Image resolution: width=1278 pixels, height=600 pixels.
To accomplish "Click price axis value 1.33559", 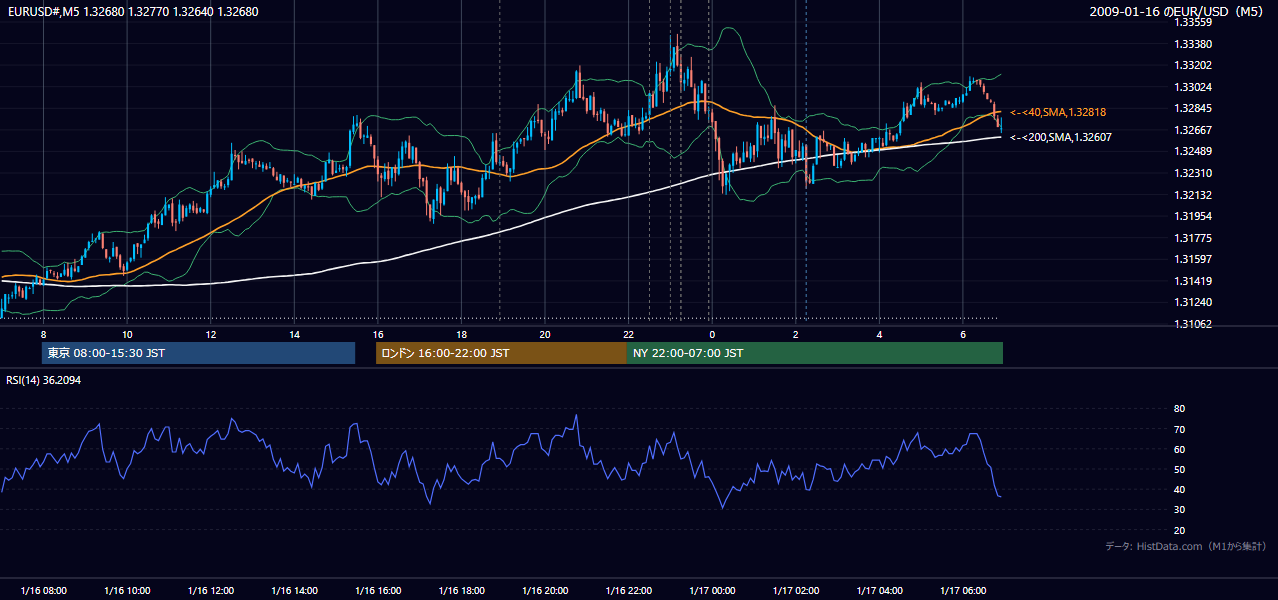I will point(1192,22).
